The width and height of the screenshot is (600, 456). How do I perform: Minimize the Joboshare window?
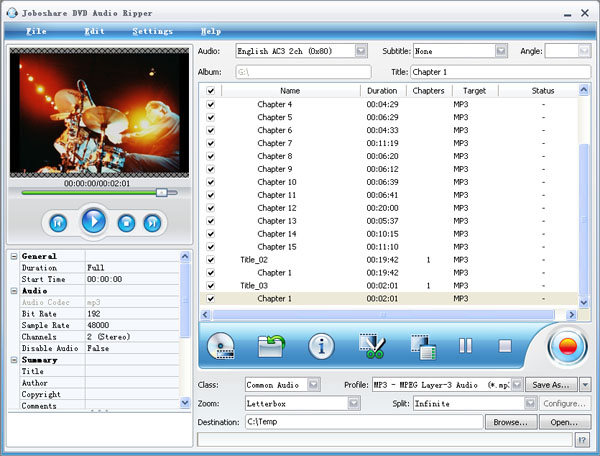567,14
